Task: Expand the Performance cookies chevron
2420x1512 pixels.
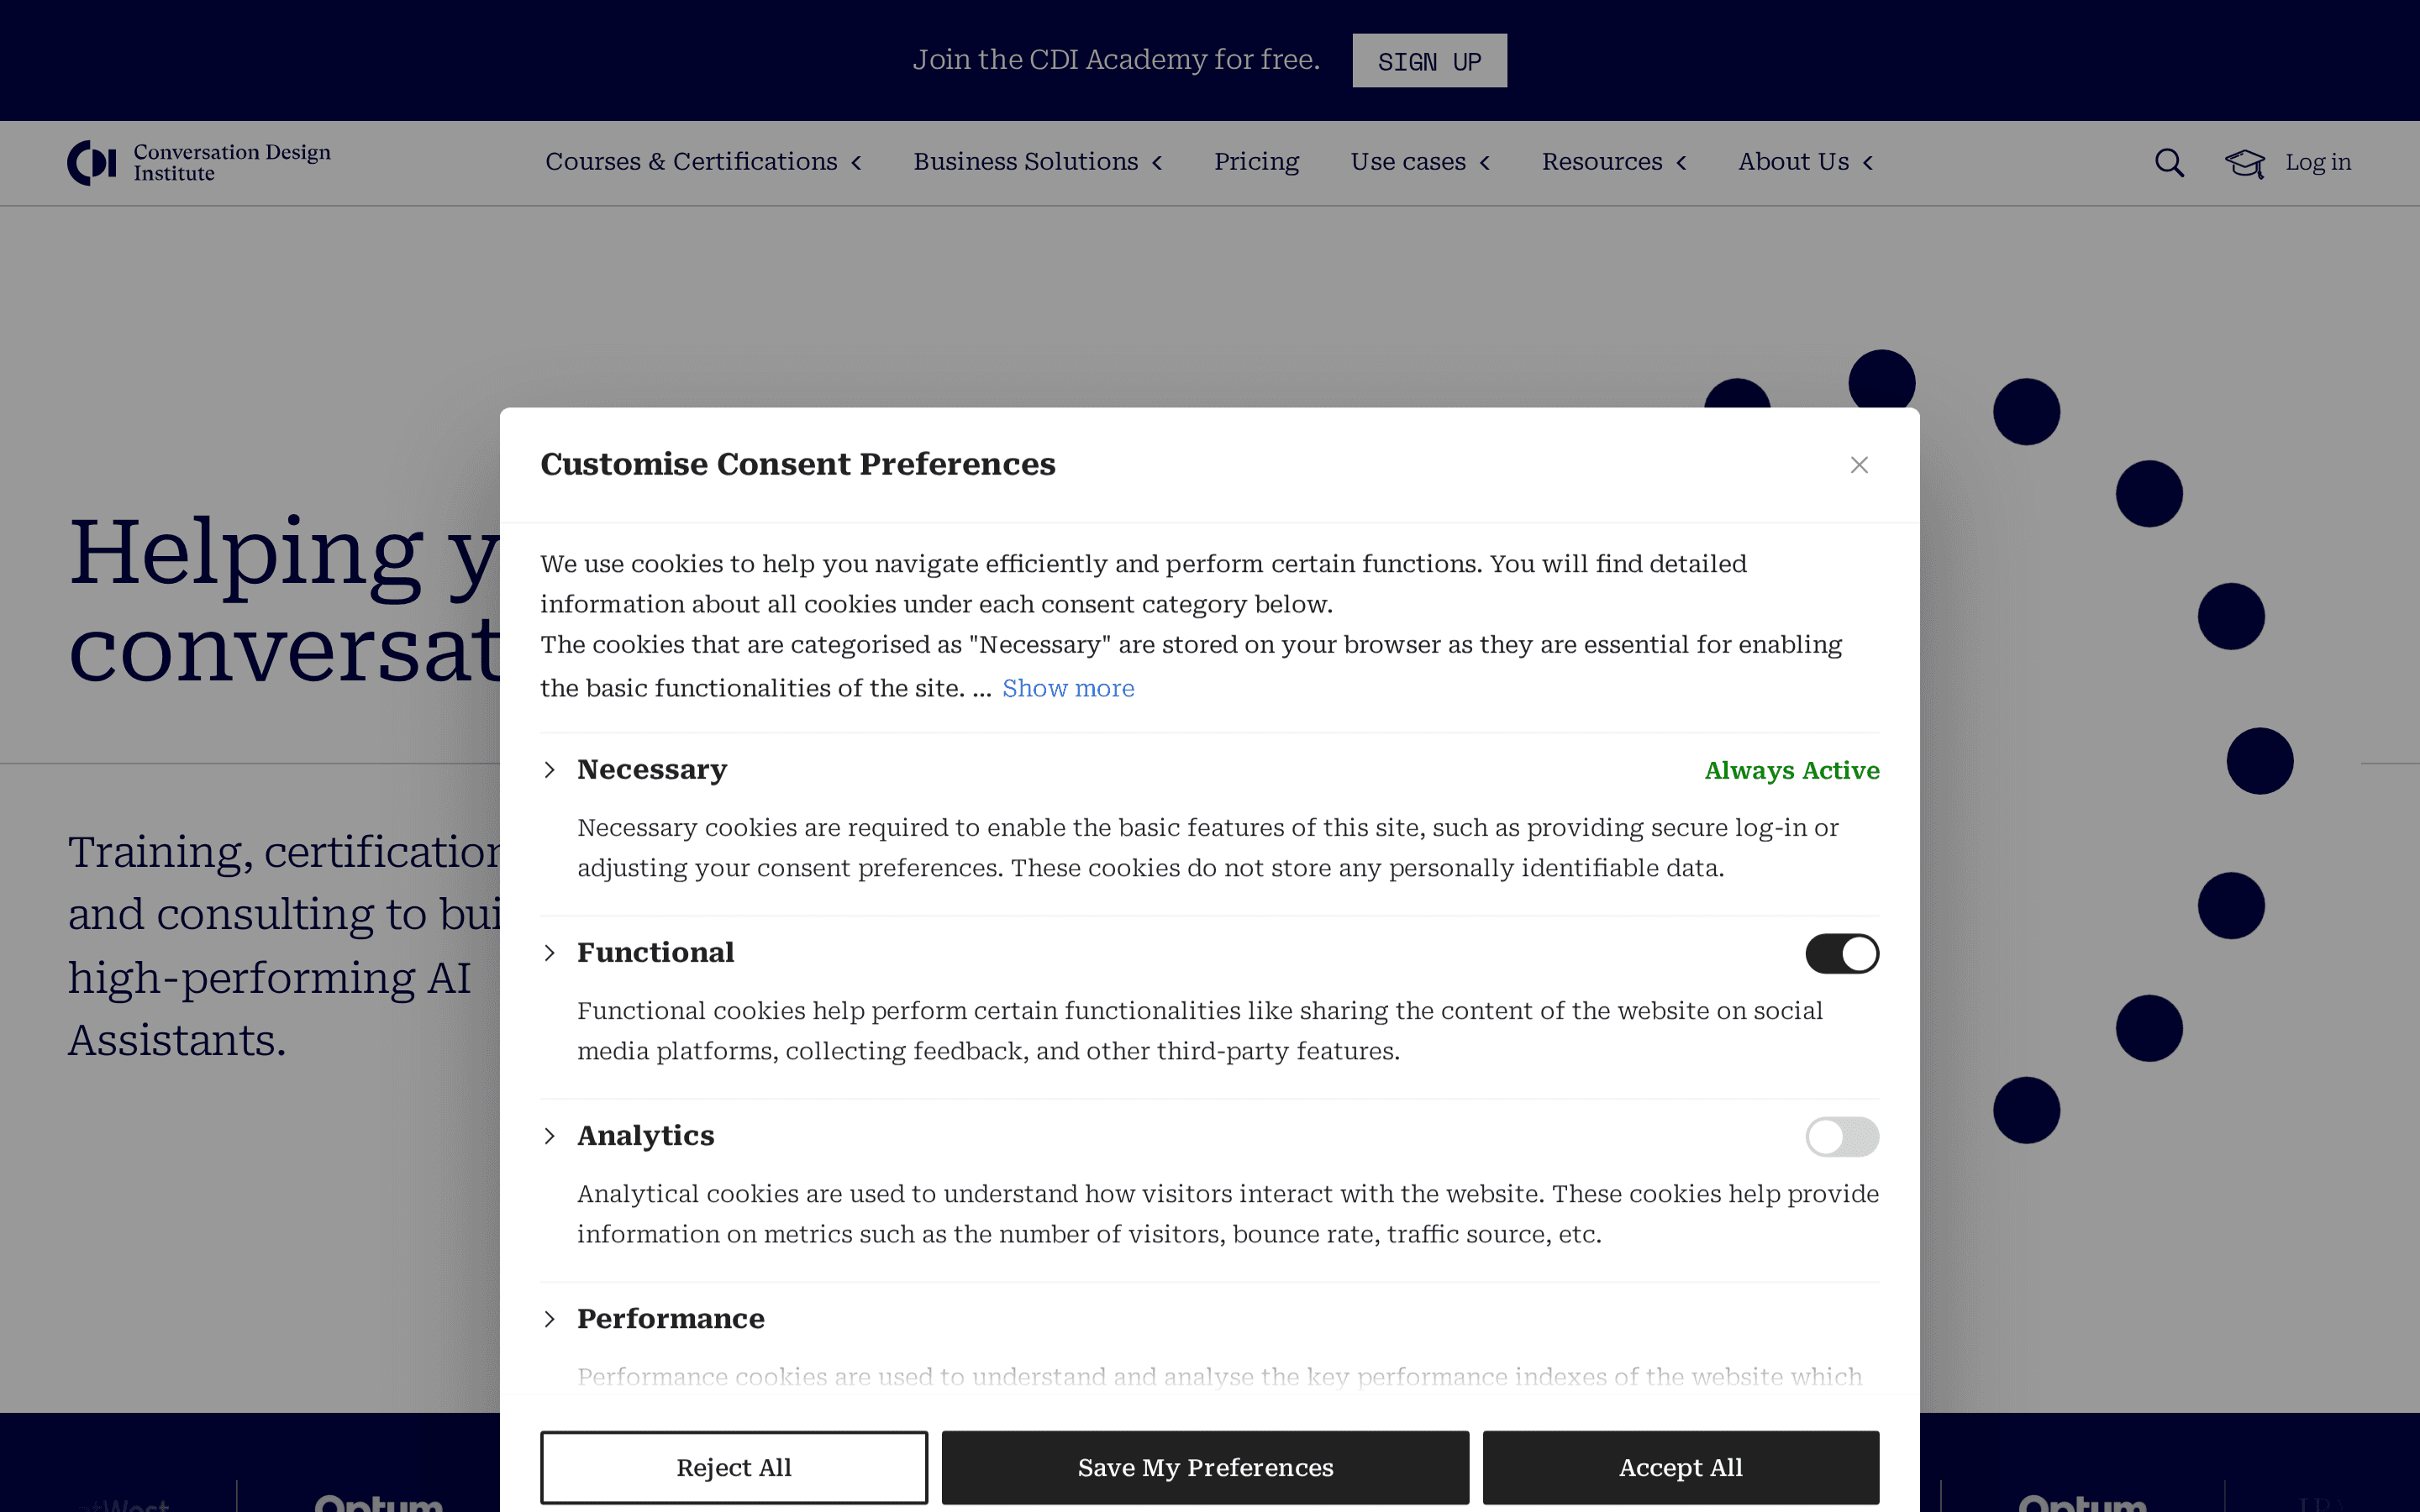Action: pyautogui.click(x=549, y=1319)
